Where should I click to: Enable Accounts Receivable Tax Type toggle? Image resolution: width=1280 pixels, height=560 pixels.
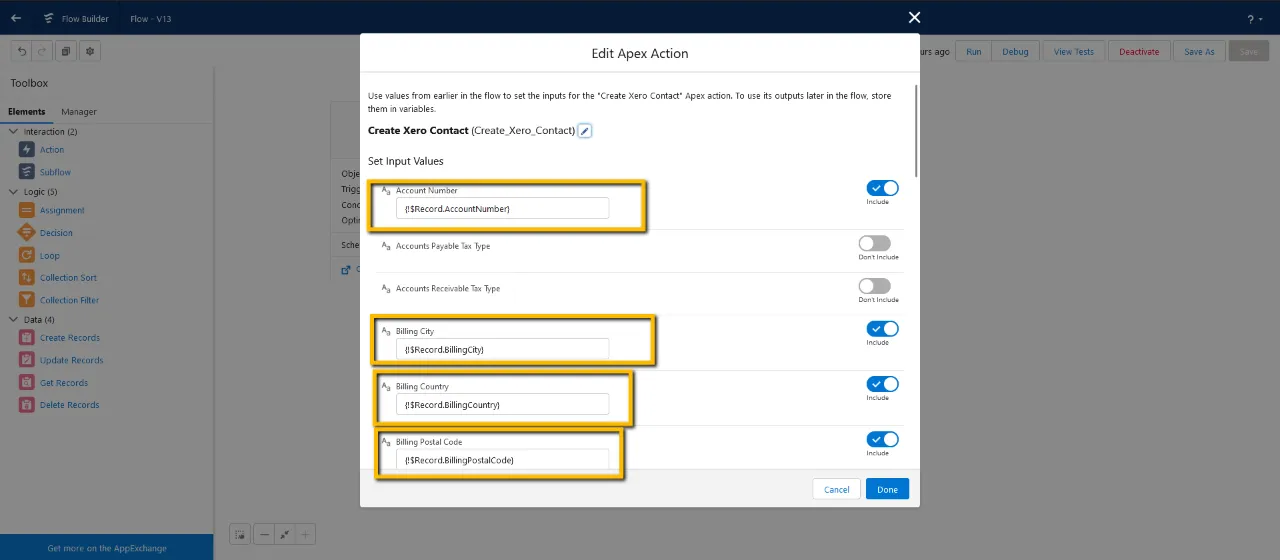point(874,286)
